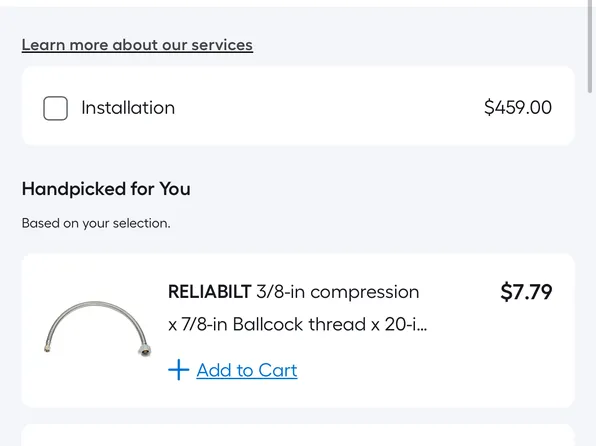Click the 3/8-in compression title text
This screenshot has width=596, height=446.
tap(338, 292)
